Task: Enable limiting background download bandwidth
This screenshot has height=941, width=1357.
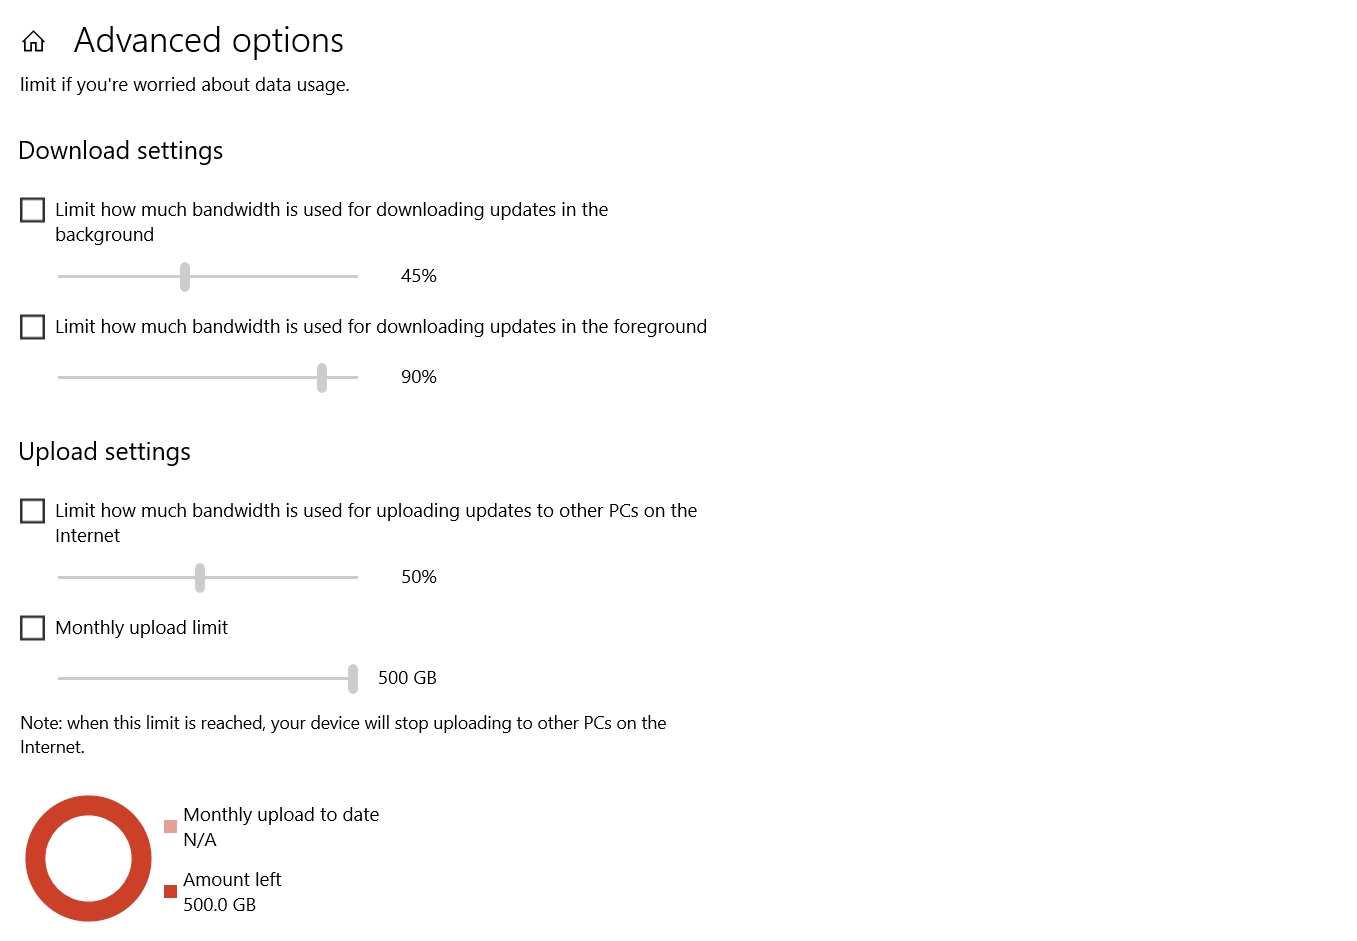Action: point(32,210)
